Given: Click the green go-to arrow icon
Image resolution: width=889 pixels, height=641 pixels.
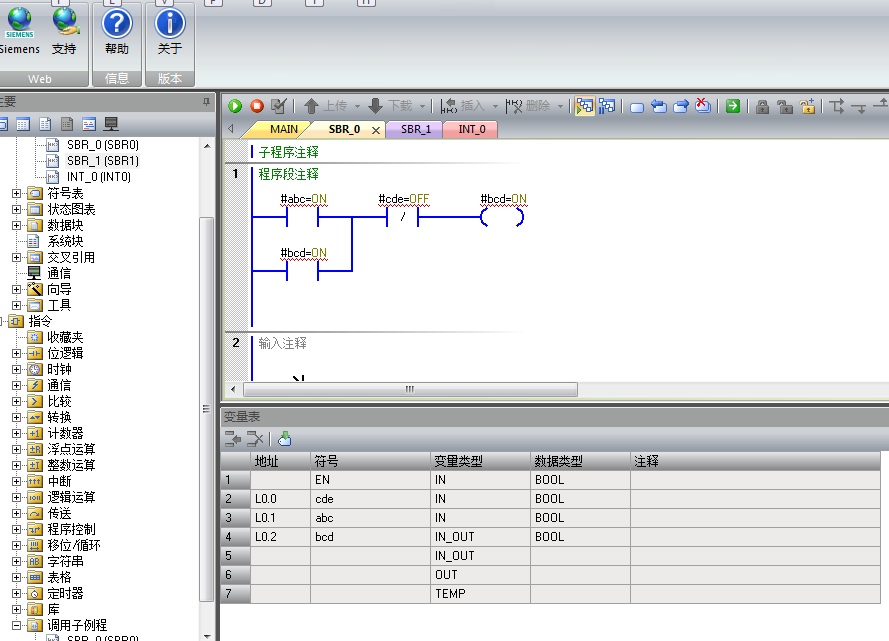Looking at the screenshot, I should click(733, 106).
